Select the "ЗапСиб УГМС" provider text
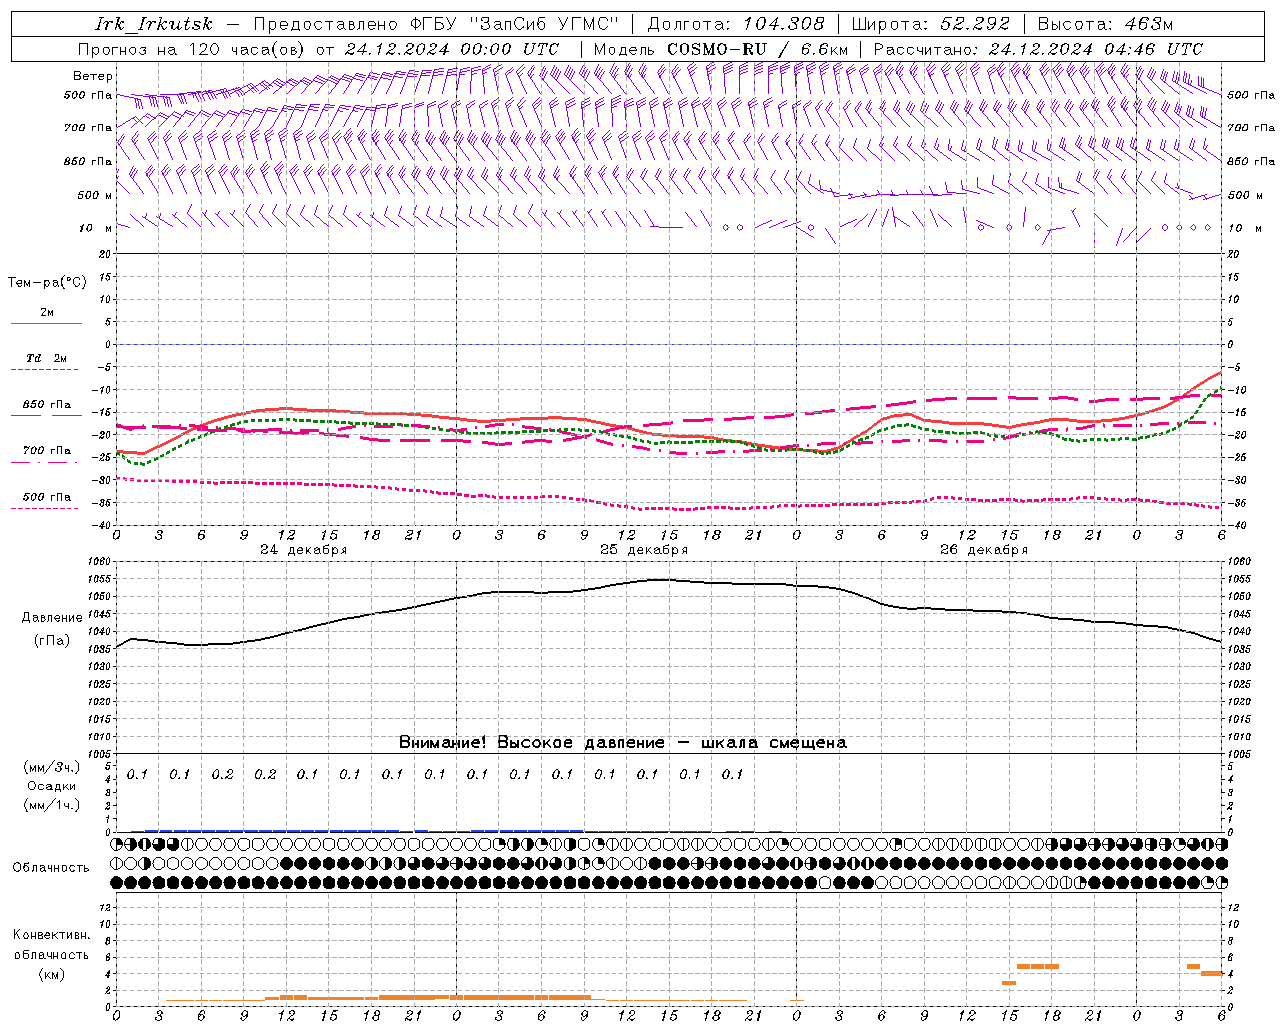Viewport: 1280px width, 1024px height. 546,24
